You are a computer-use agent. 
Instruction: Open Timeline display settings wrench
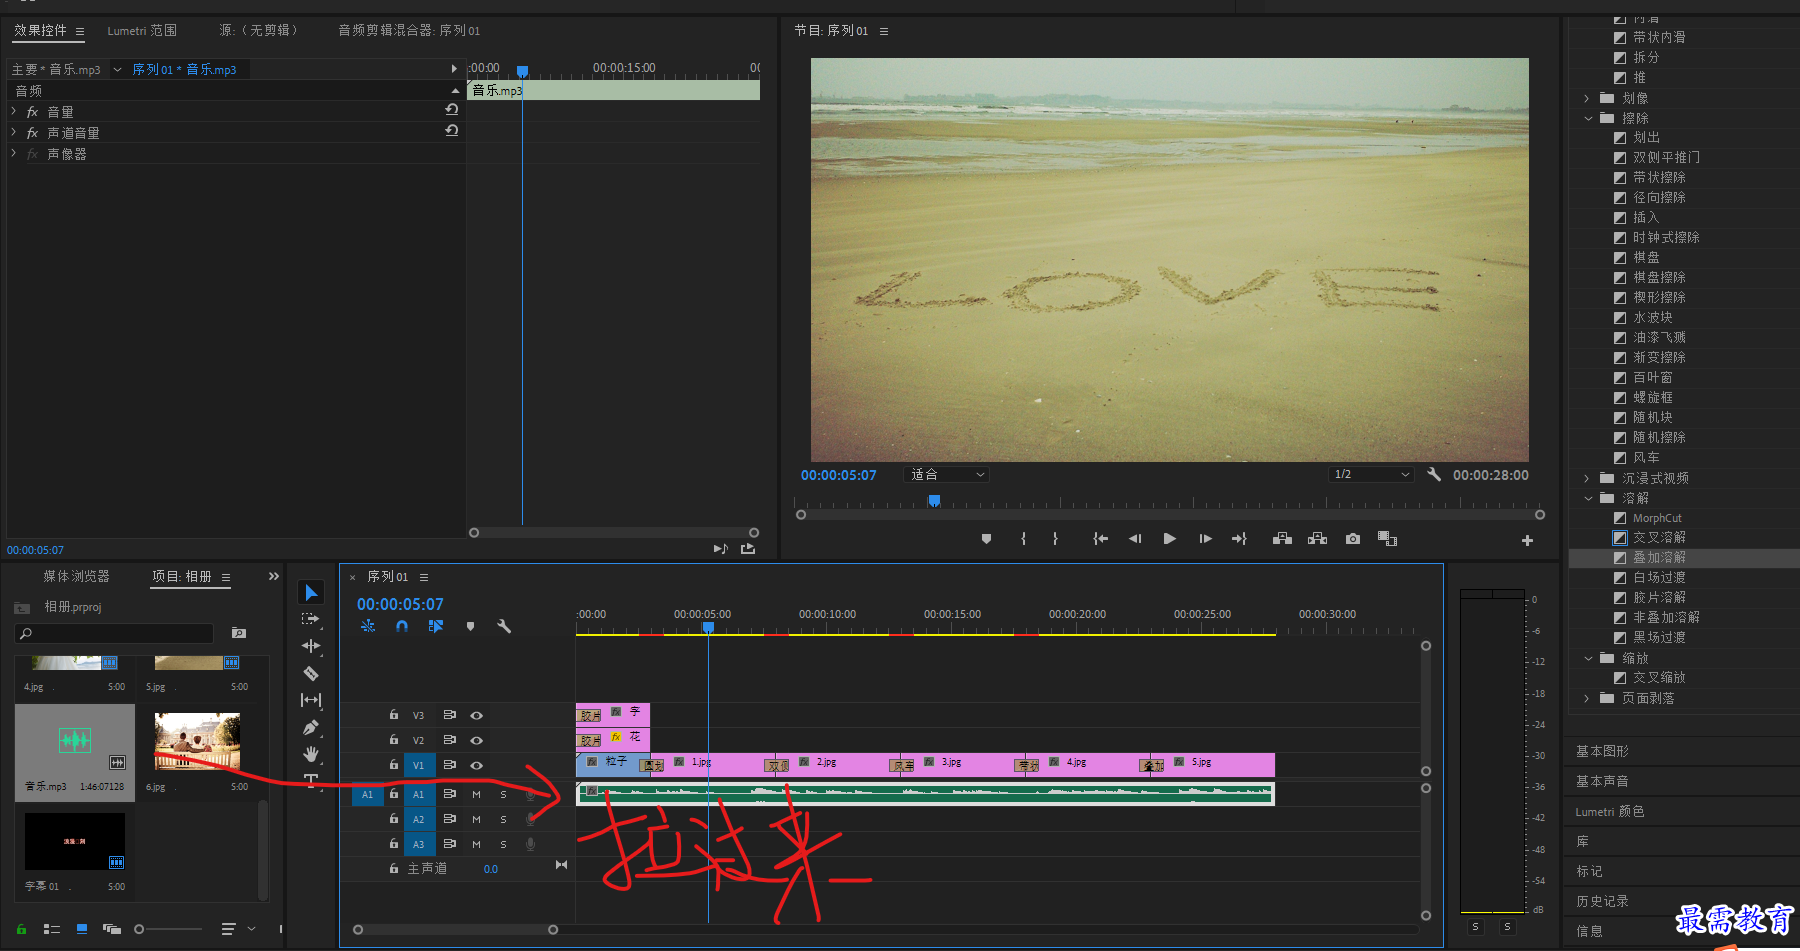(x=504, y=626)
